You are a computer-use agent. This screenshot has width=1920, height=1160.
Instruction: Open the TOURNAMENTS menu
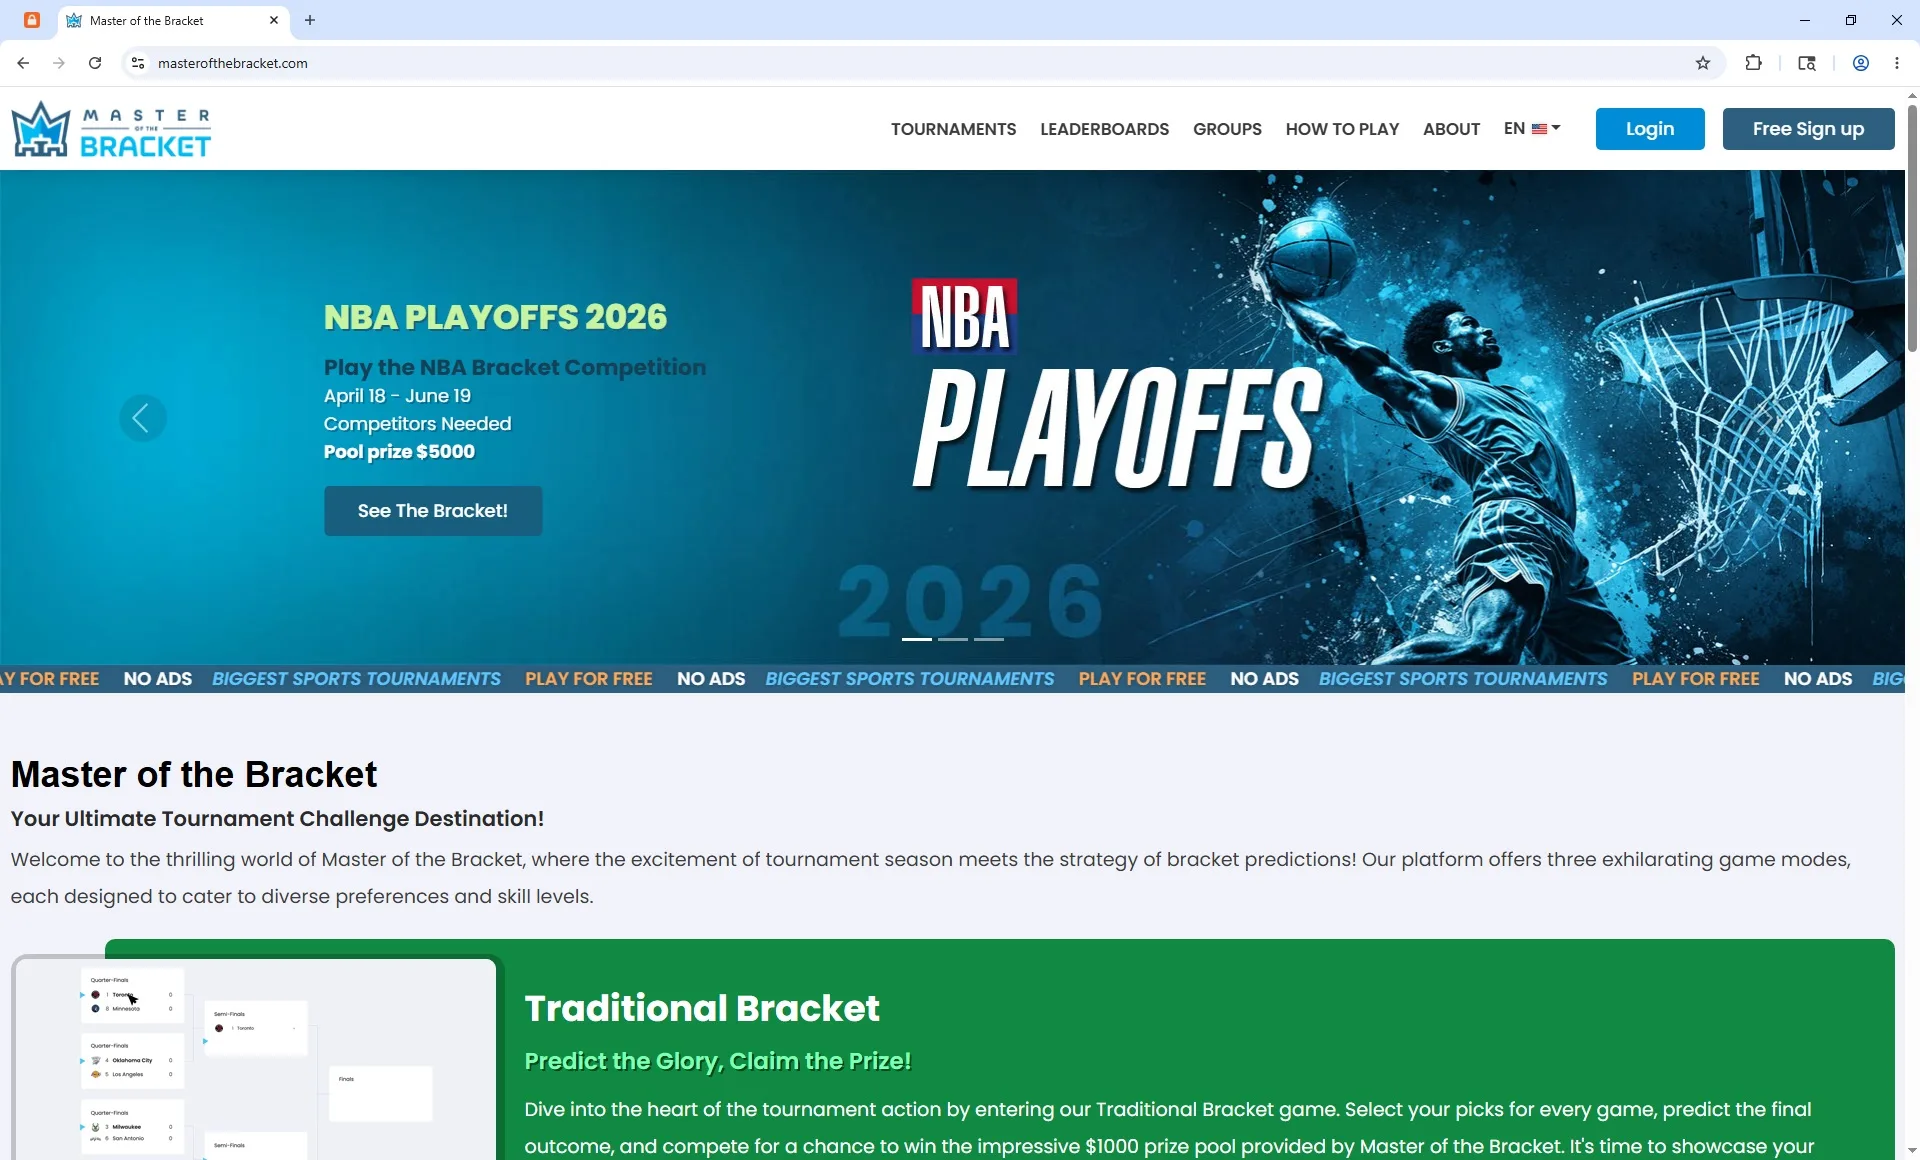(x=953, y=129)
